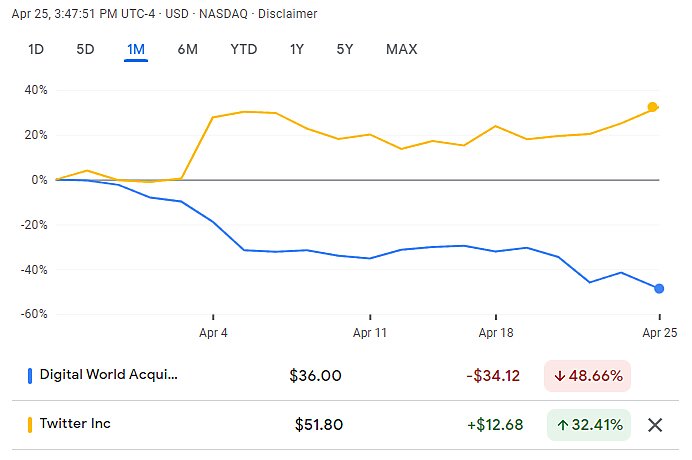Remove Twitter Inc comparison with X icon
This screenshot has width=692, height=460.
(655, 425)
